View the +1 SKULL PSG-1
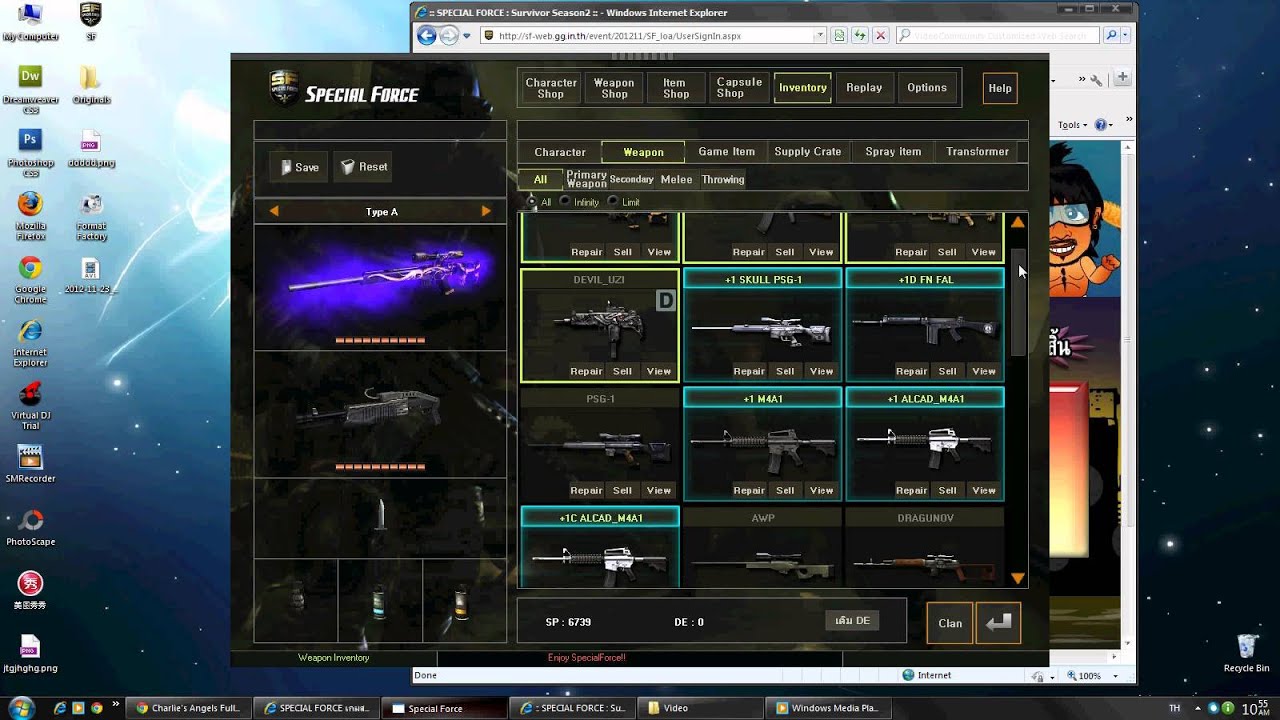This screenshot has width=1280, height=720. pyautogui.click(x=821, y=371)
